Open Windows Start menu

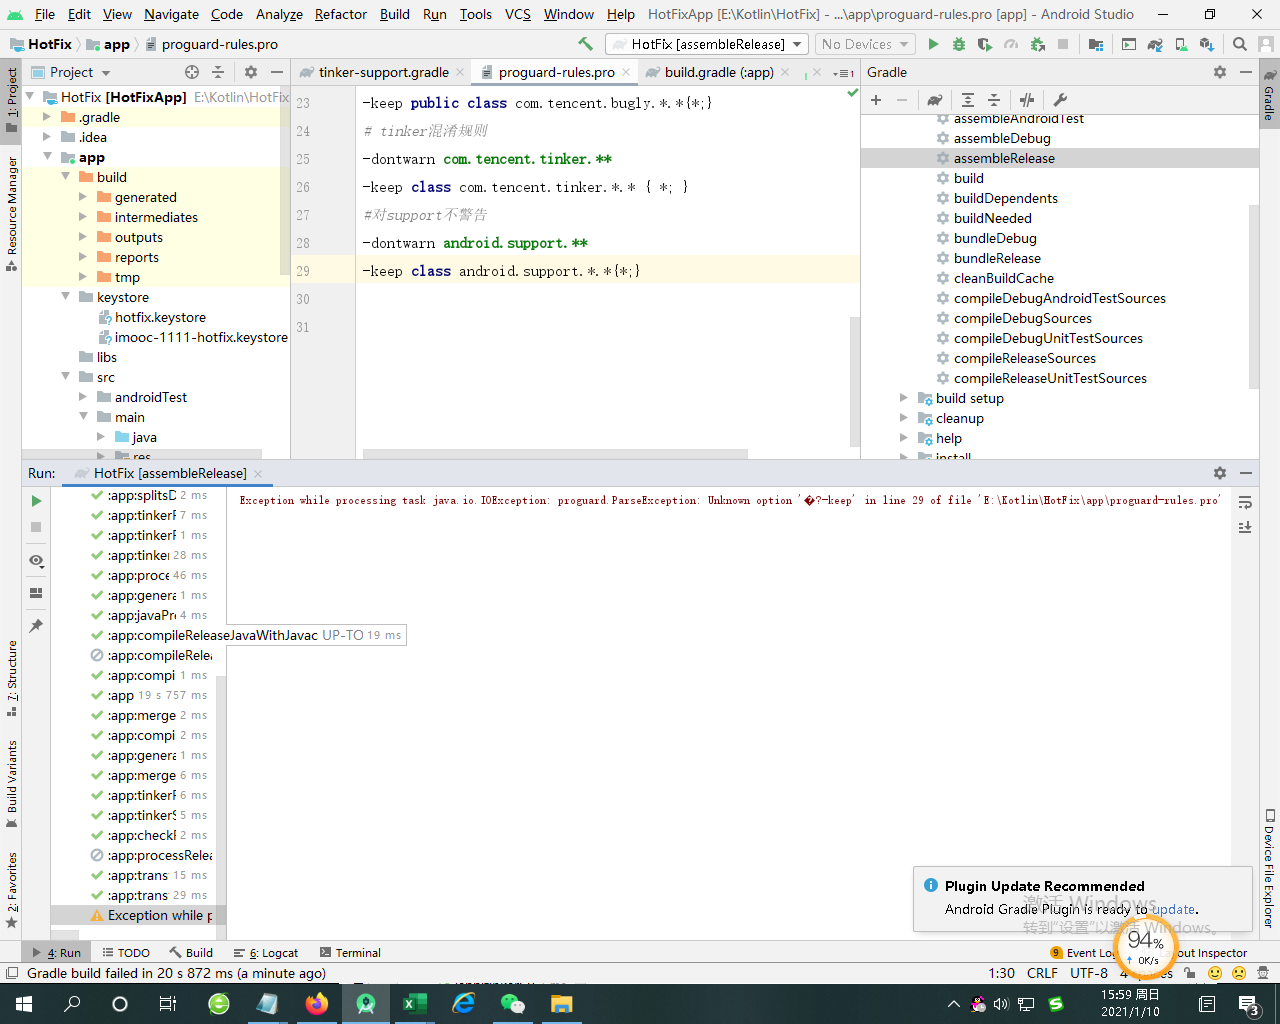[23, 1004]
